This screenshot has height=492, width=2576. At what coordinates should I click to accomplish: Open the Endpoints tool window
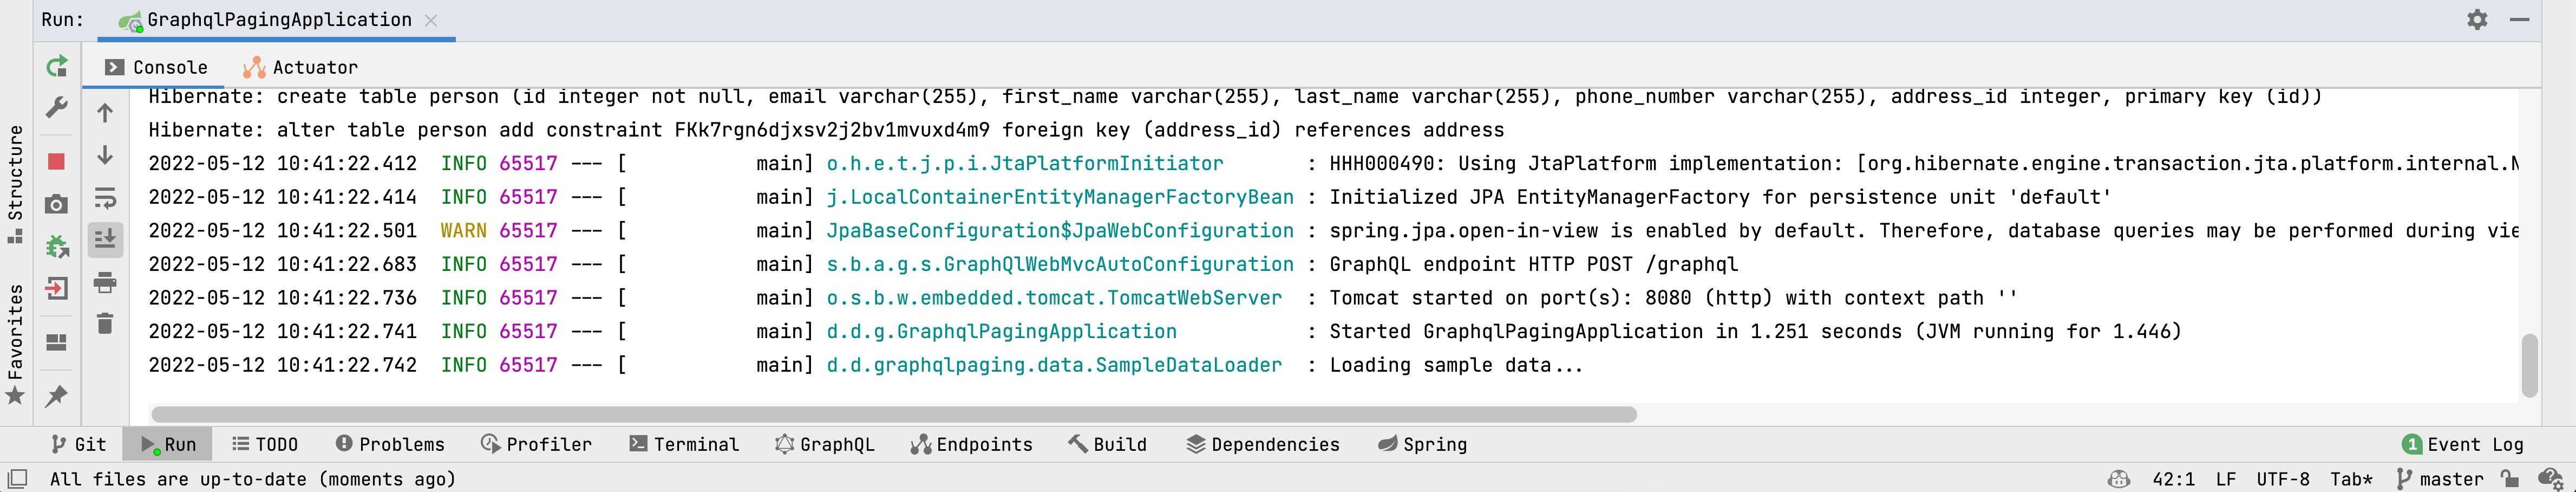tap(972, 444)
